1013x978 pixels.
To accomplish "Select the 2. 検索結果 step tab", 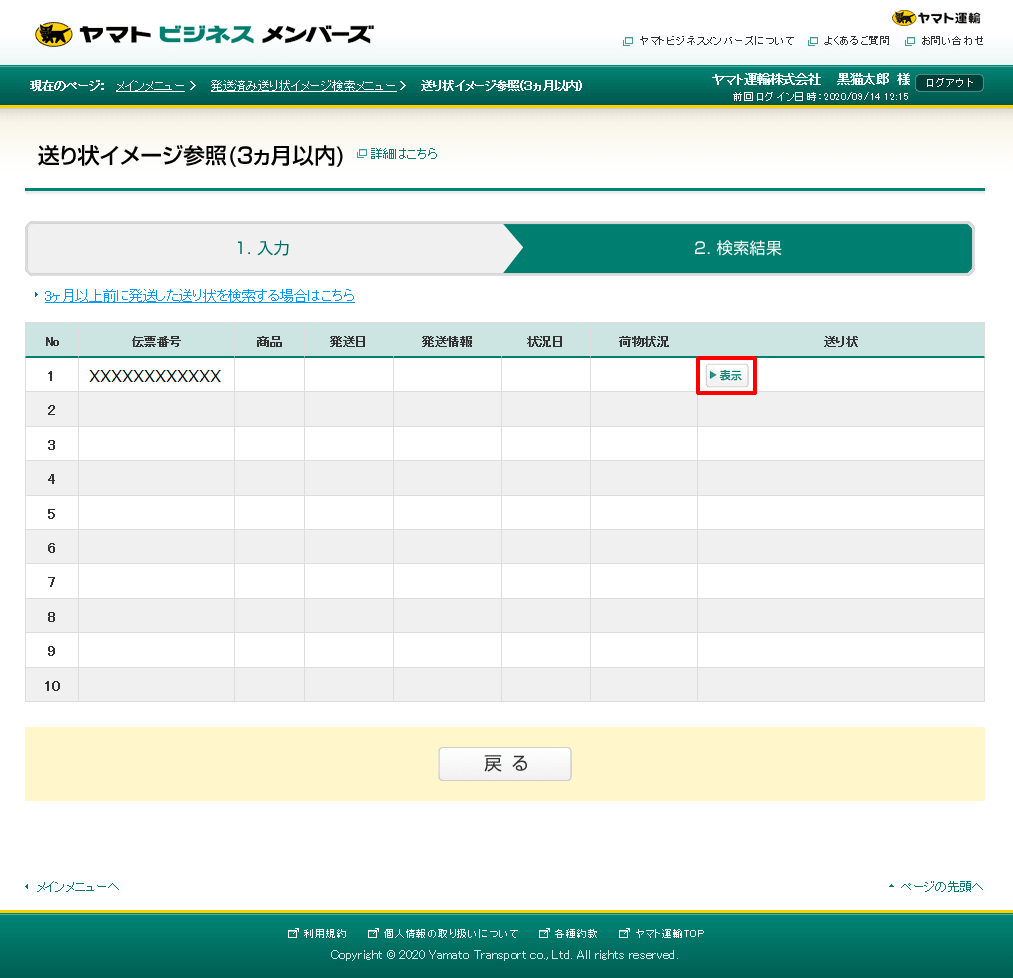I will 740,248.
